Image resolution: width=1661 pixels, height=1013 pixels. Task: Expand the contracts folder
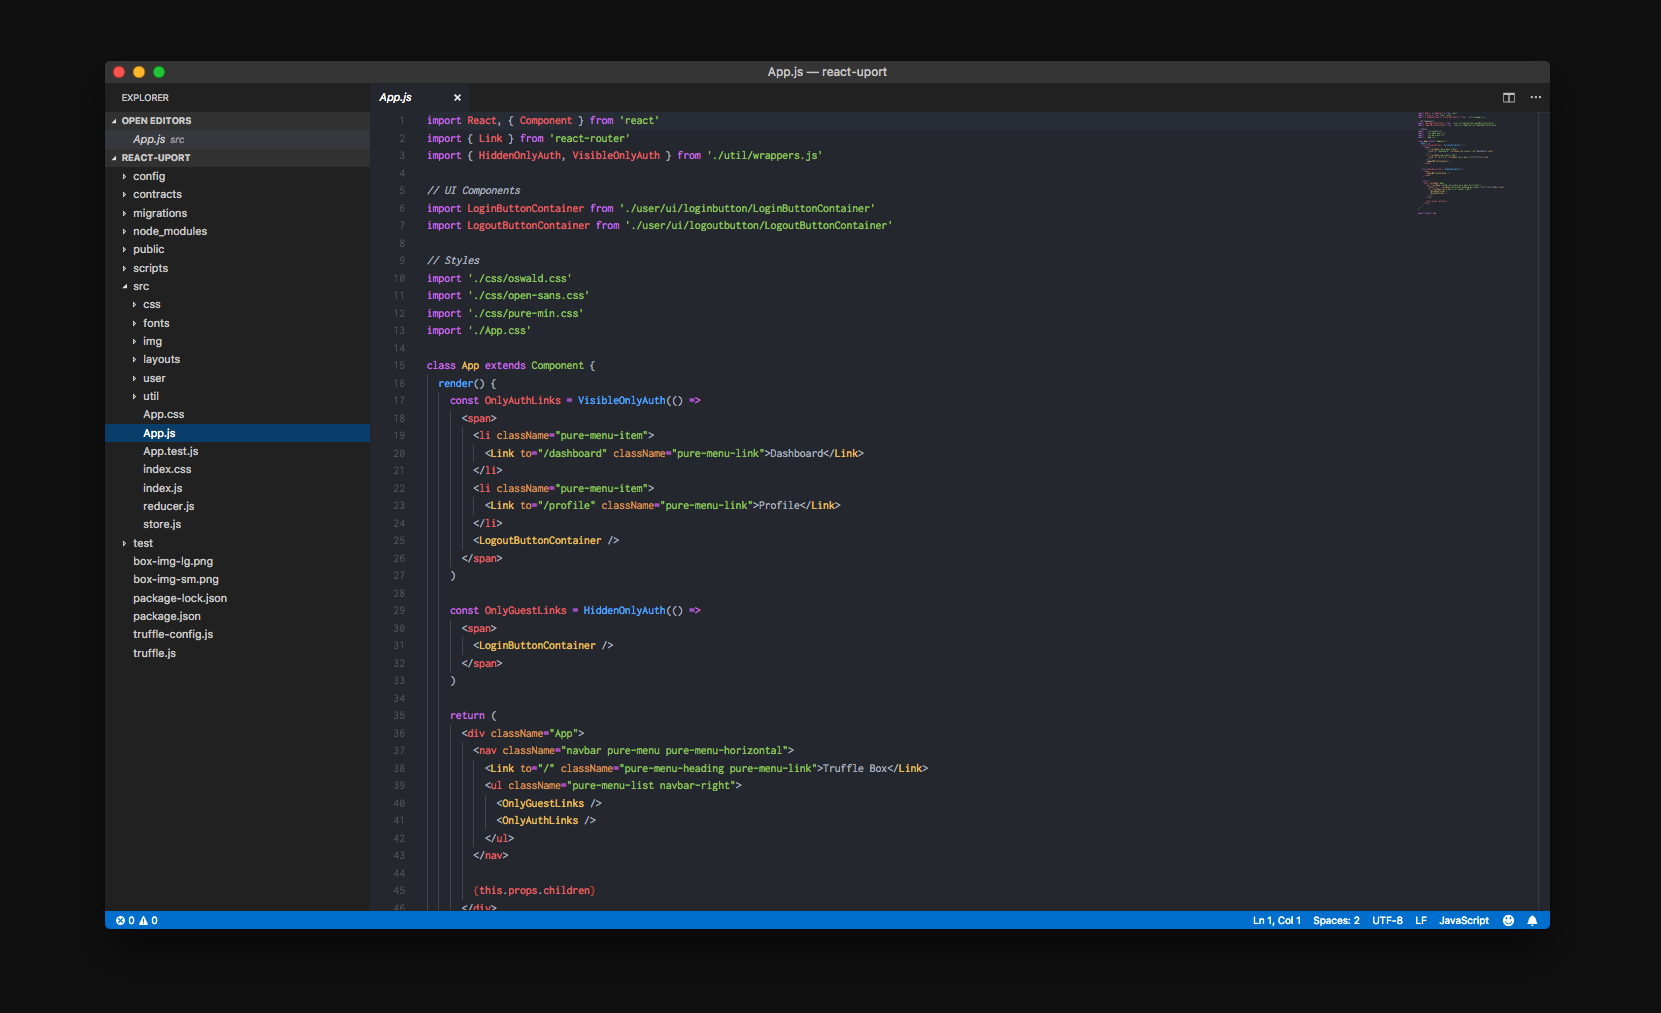click(x=157, y=195)
